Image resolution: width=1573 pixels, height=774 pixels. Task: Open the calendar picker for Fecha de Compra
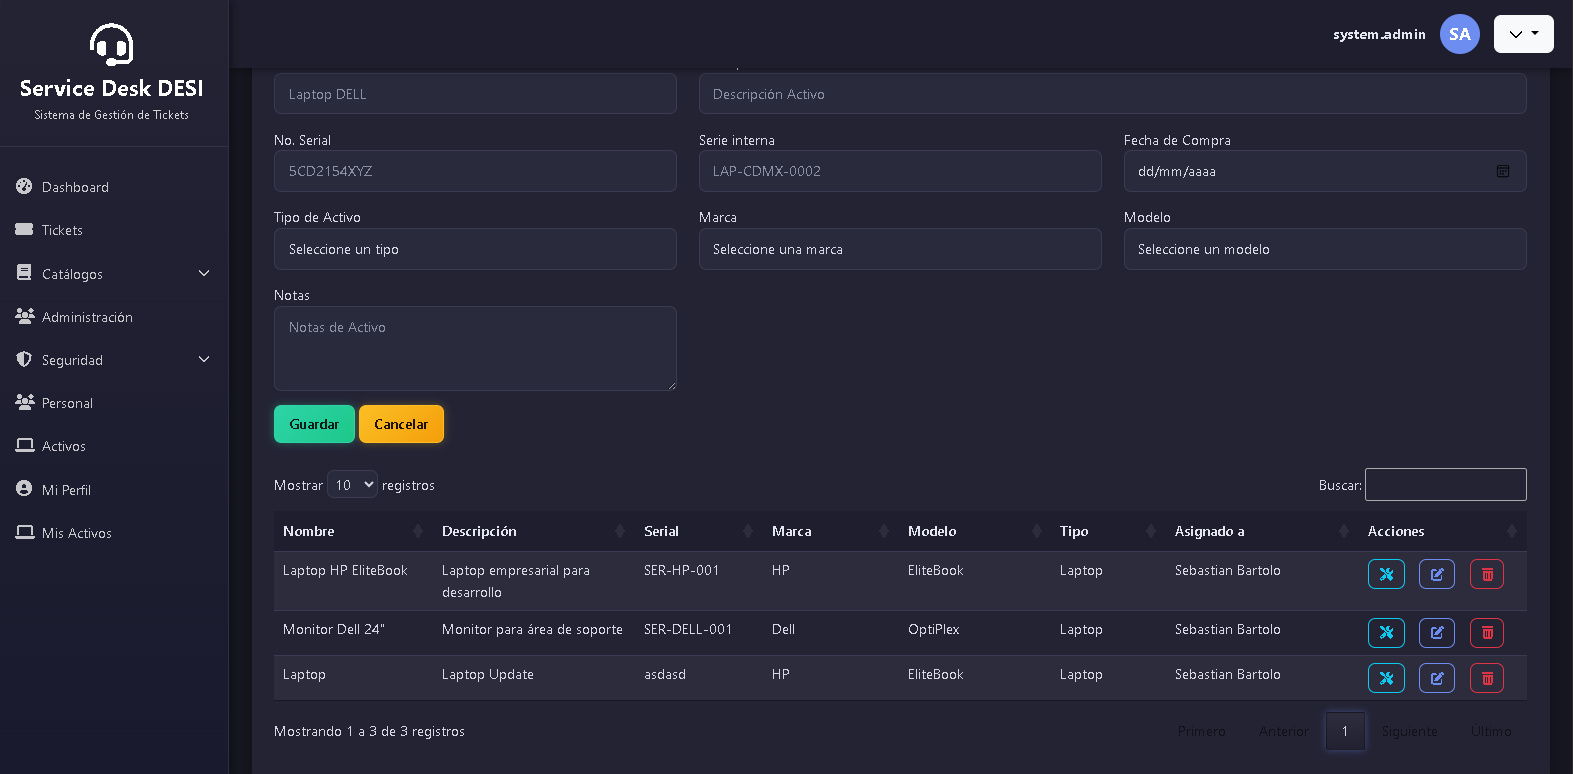1503,171
